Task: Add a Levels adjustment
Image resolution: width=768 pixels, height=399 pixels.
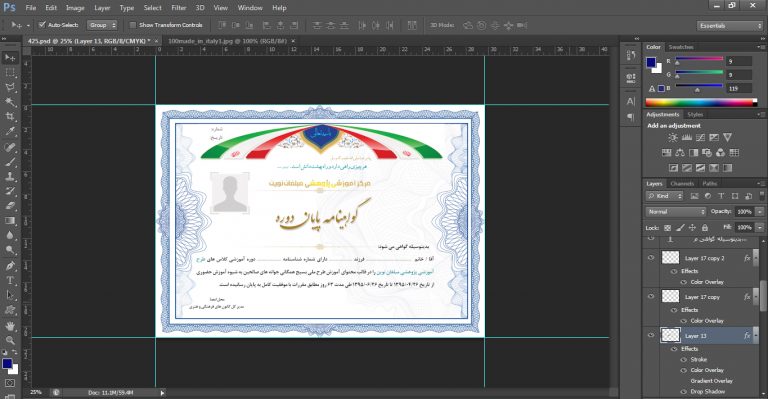Action: coord(687,138)
